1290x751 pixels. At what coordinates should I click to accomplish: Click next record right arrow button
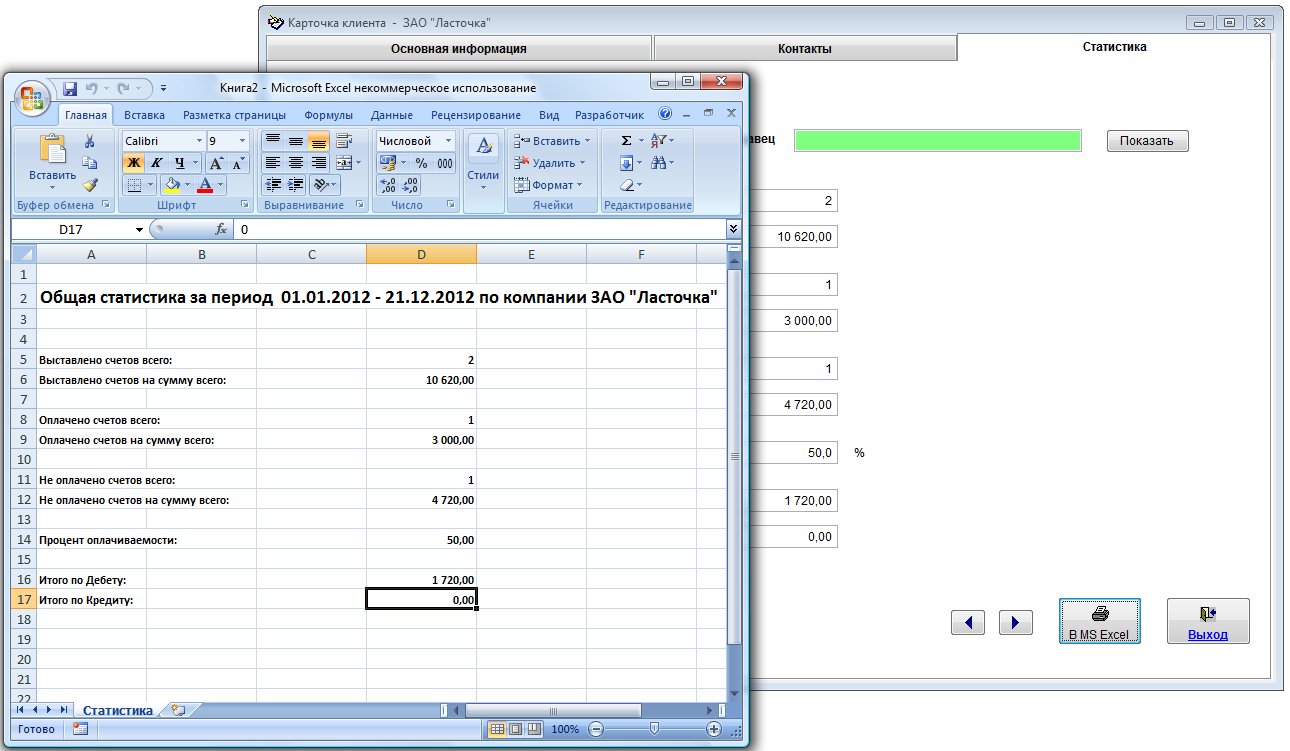(x=1015, y=622)
